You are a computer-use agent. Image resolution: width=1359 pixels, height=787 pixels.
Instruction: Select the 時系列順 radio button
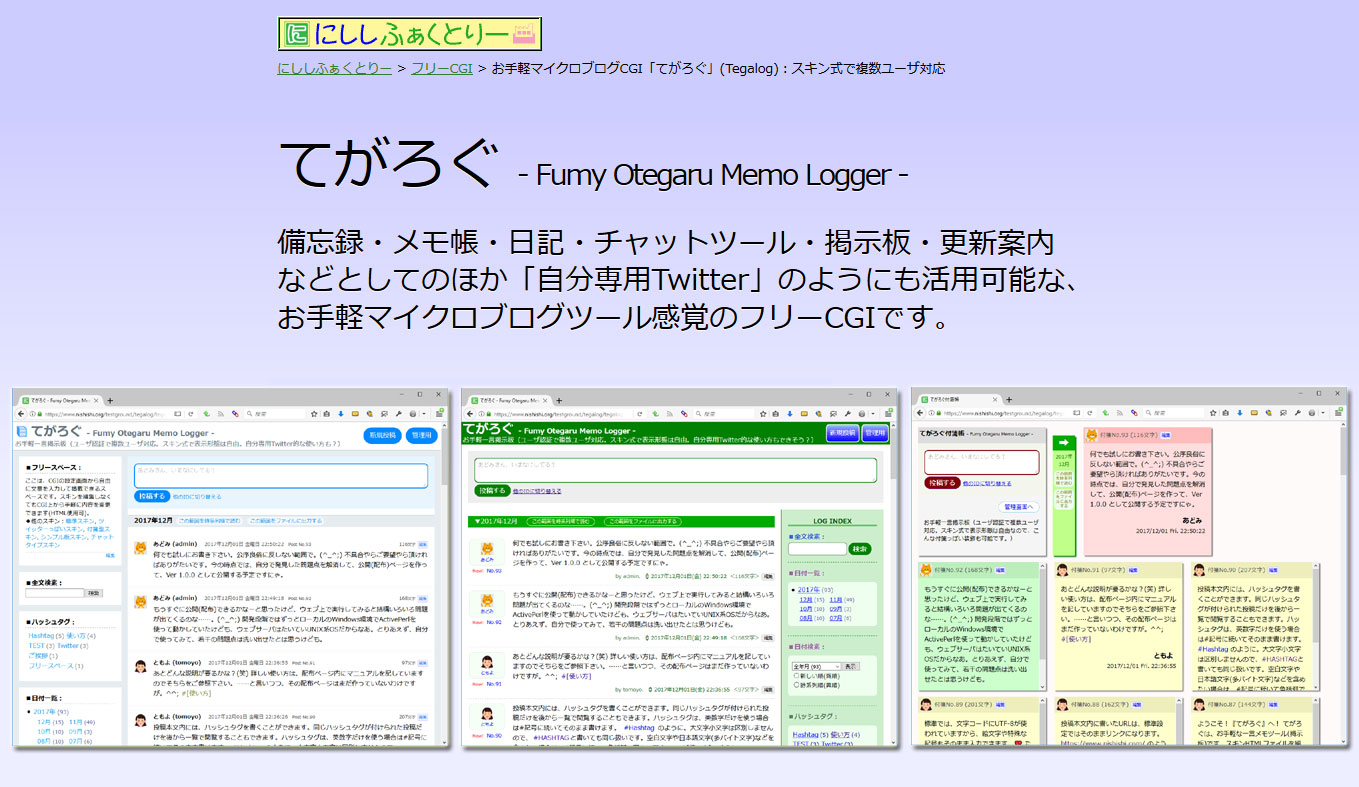click(795, 686)
